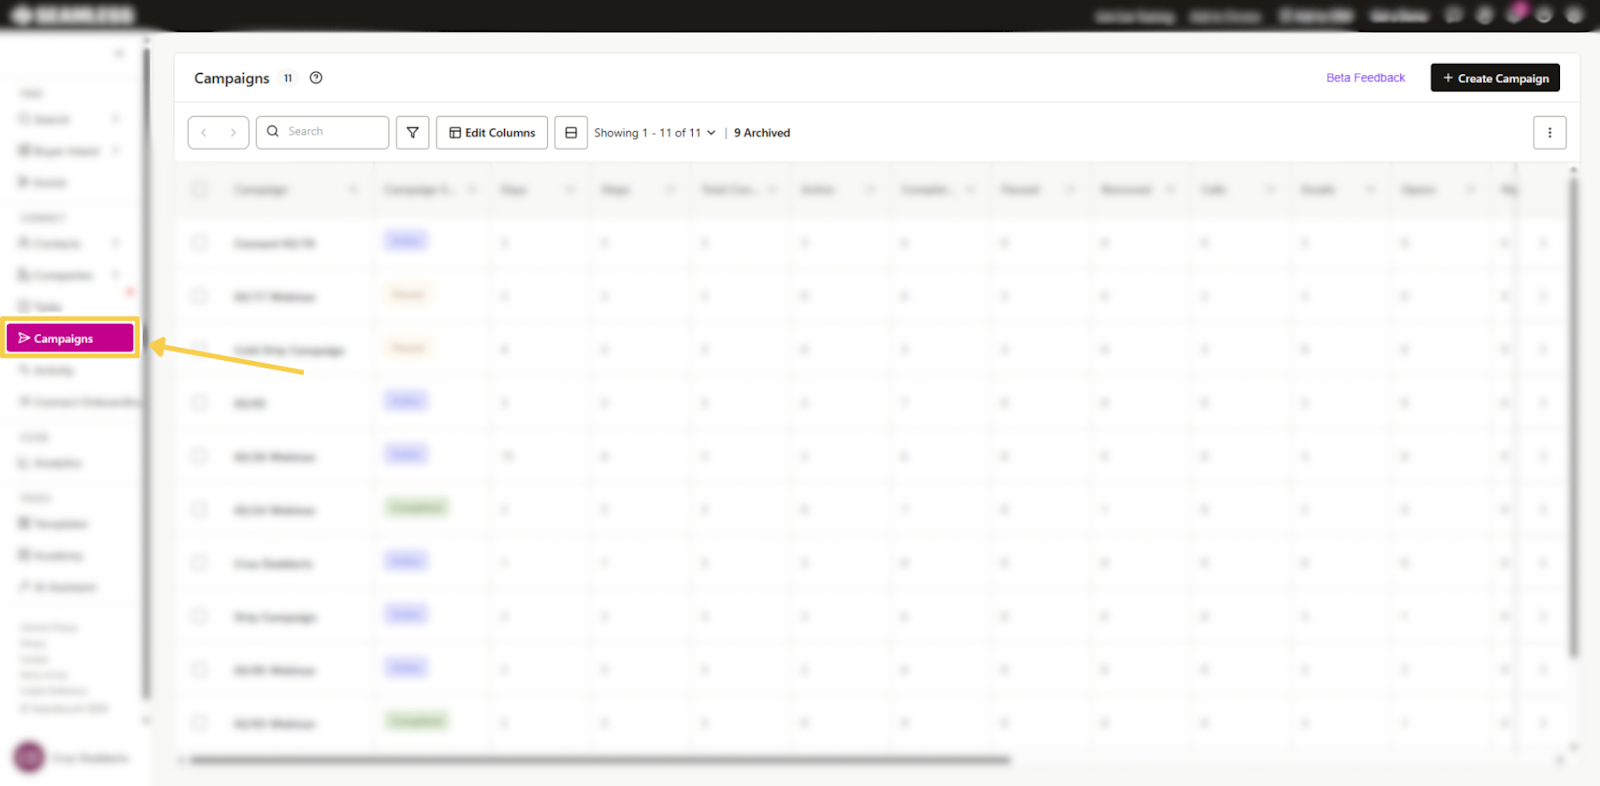Open the help icon beside Campaigns title

316,78
